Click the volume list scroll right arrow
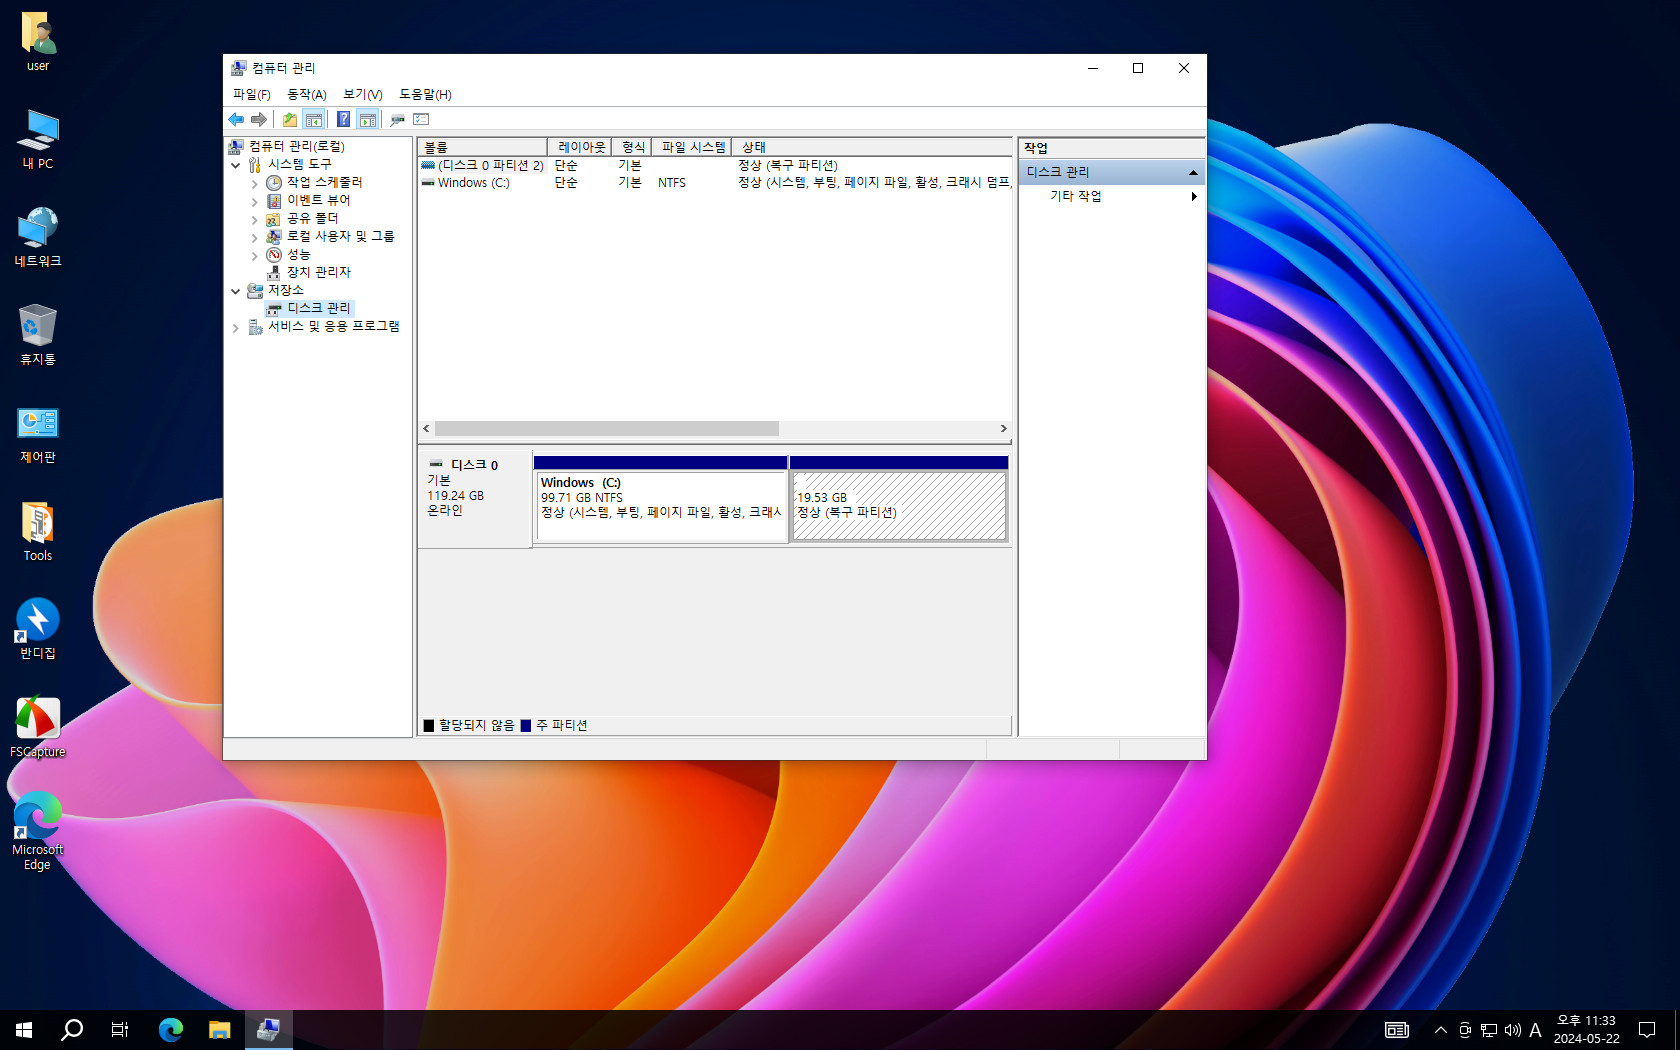 coord(1003,428)
